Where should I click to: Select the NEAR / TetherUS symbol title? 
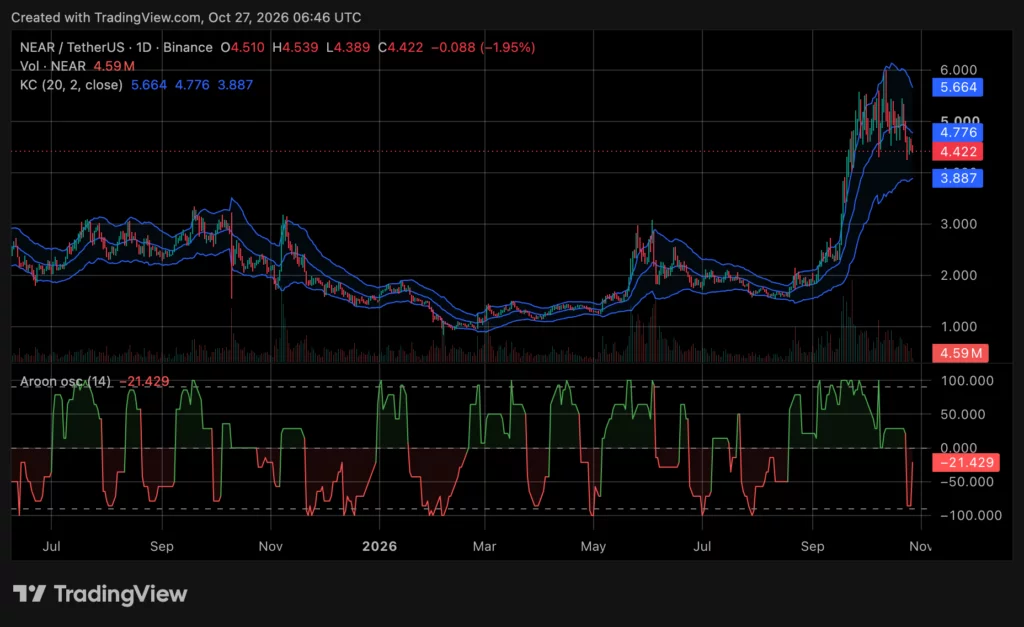[74, 48]
